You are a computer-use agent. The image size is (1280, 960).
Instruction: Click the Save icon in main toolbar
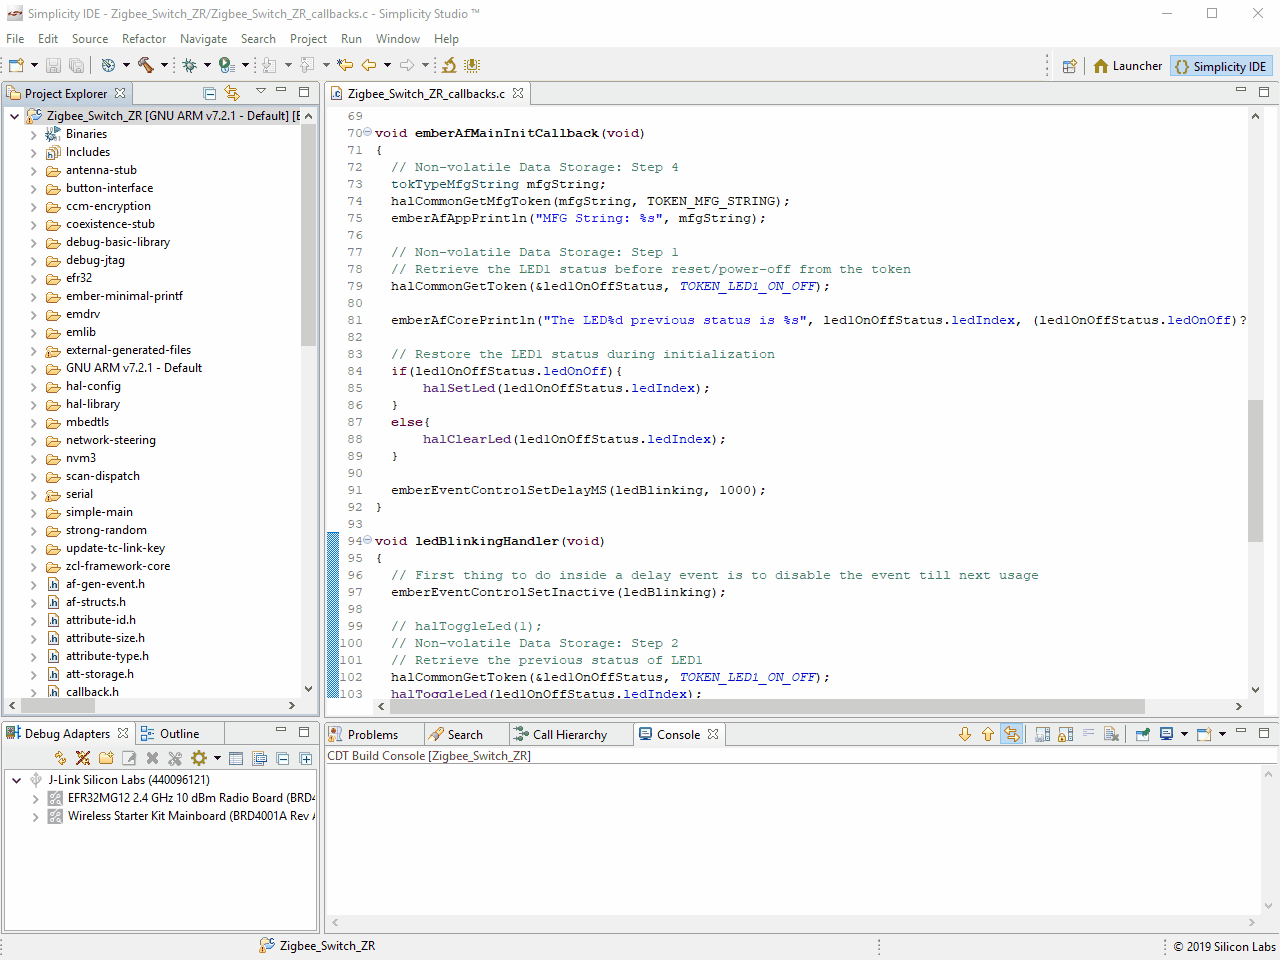(x=53, y=66)
